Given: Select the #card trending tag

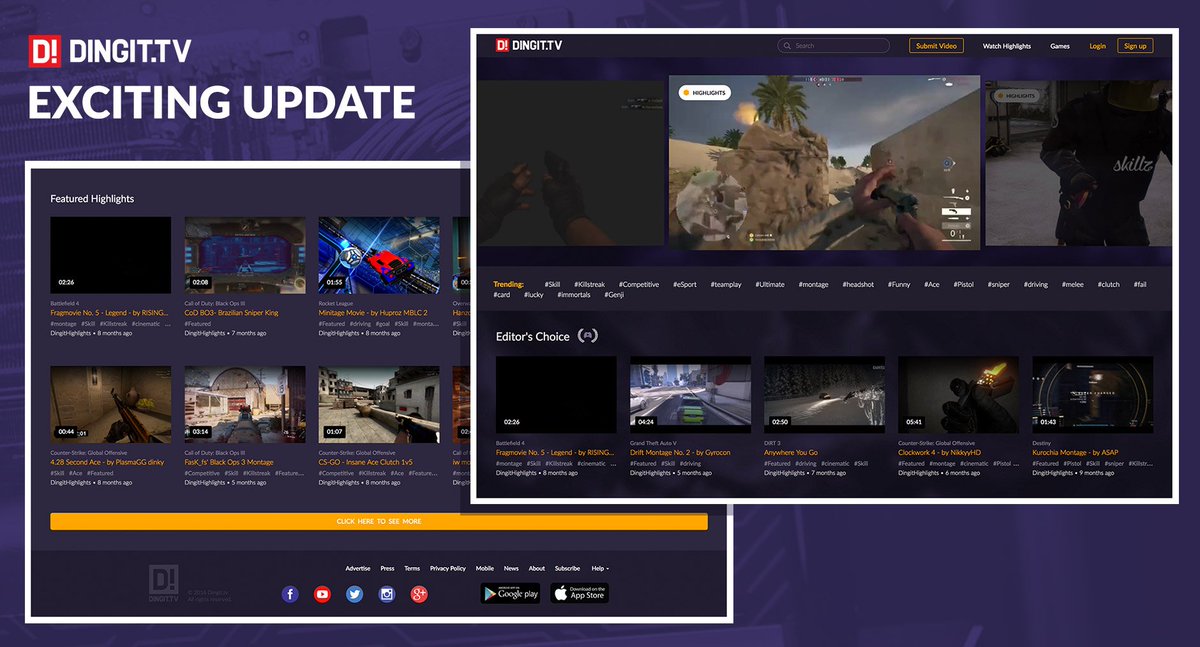Looking at the screenshot, I should click(x=502, y=295).
